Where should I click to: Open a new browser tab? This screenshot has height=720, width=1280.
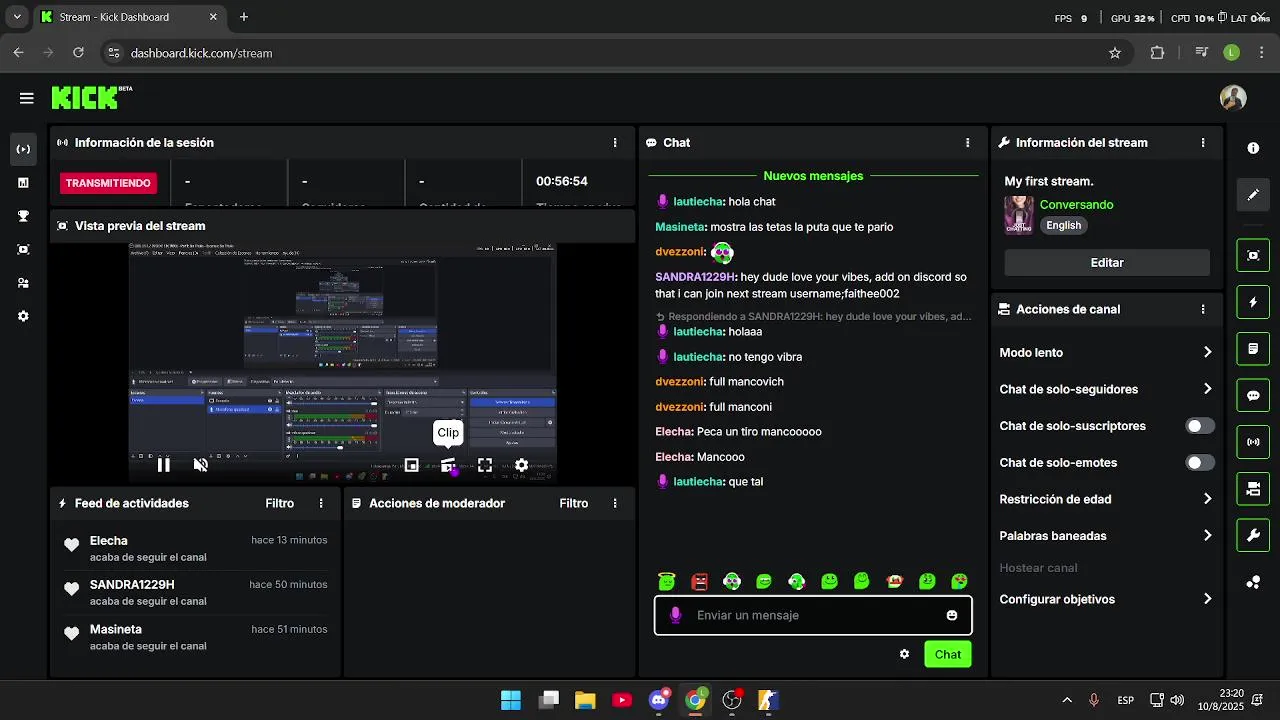pos(244,17)
